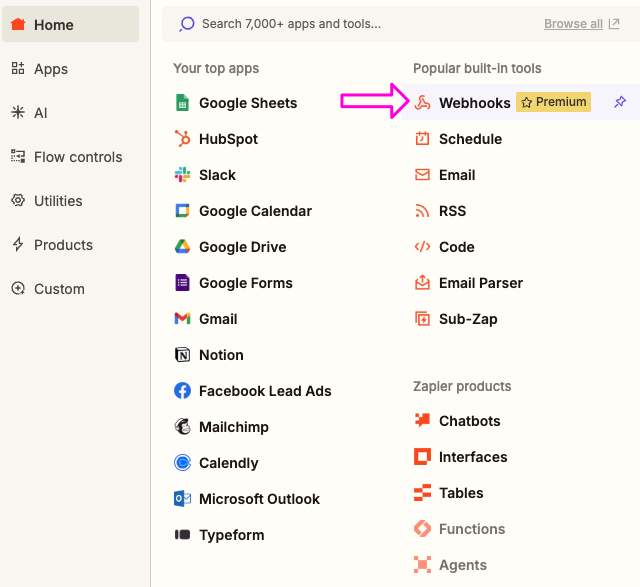Open the Tables text label

pos(461,493)
